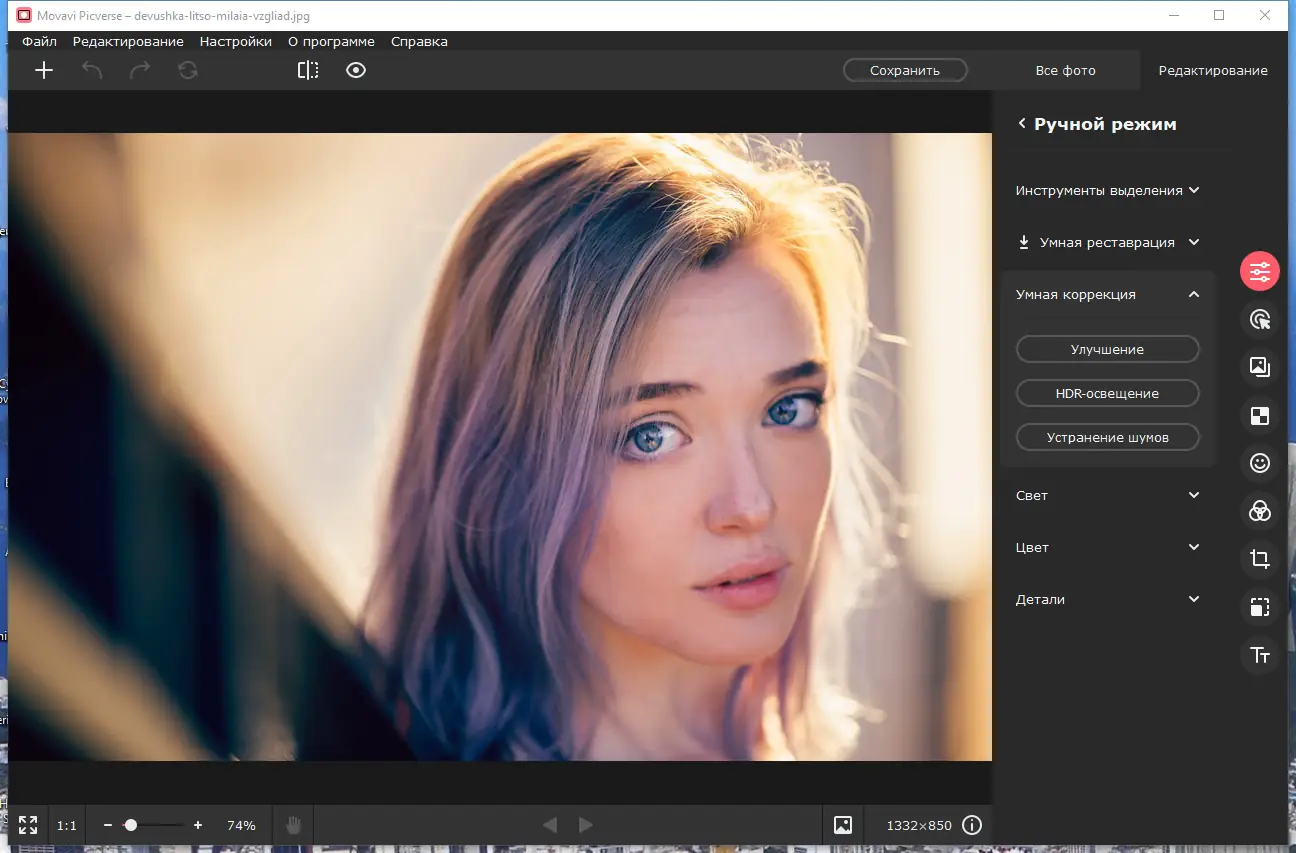Expand the Свет section
Image resolution: width=1296 pixels, height=853 pixels.
[x=1108, y=496]
